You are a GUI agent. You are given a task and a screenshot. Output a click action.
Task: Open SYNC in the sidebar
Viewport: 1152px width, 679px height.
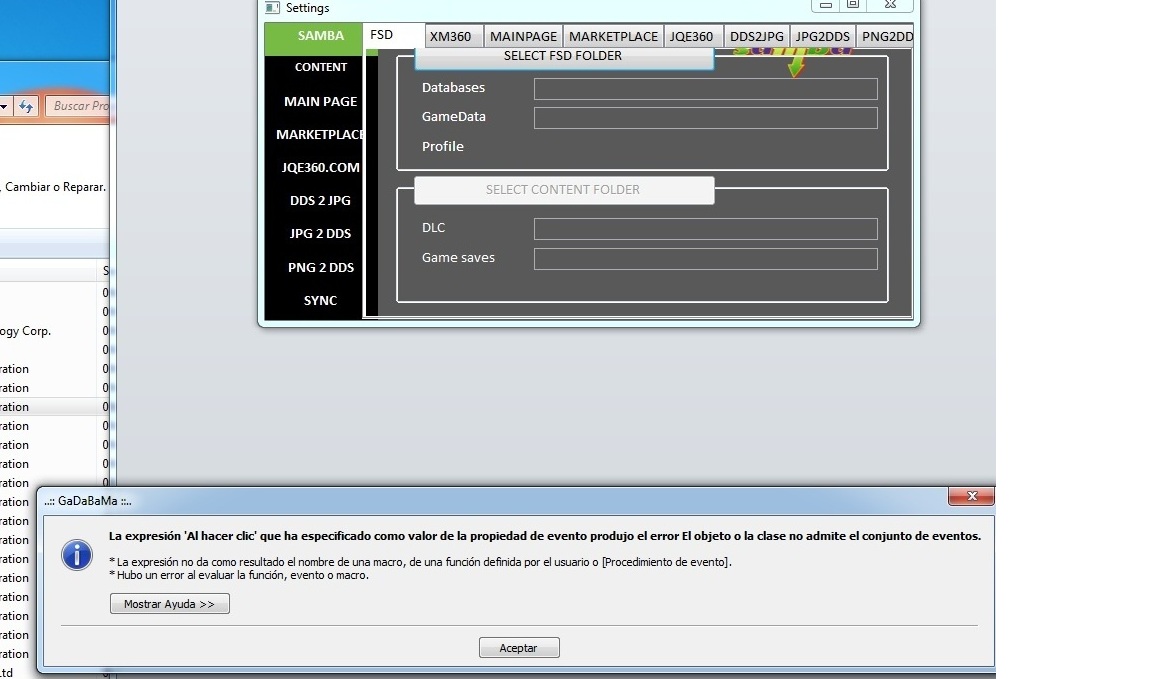[x=320, y=301]
